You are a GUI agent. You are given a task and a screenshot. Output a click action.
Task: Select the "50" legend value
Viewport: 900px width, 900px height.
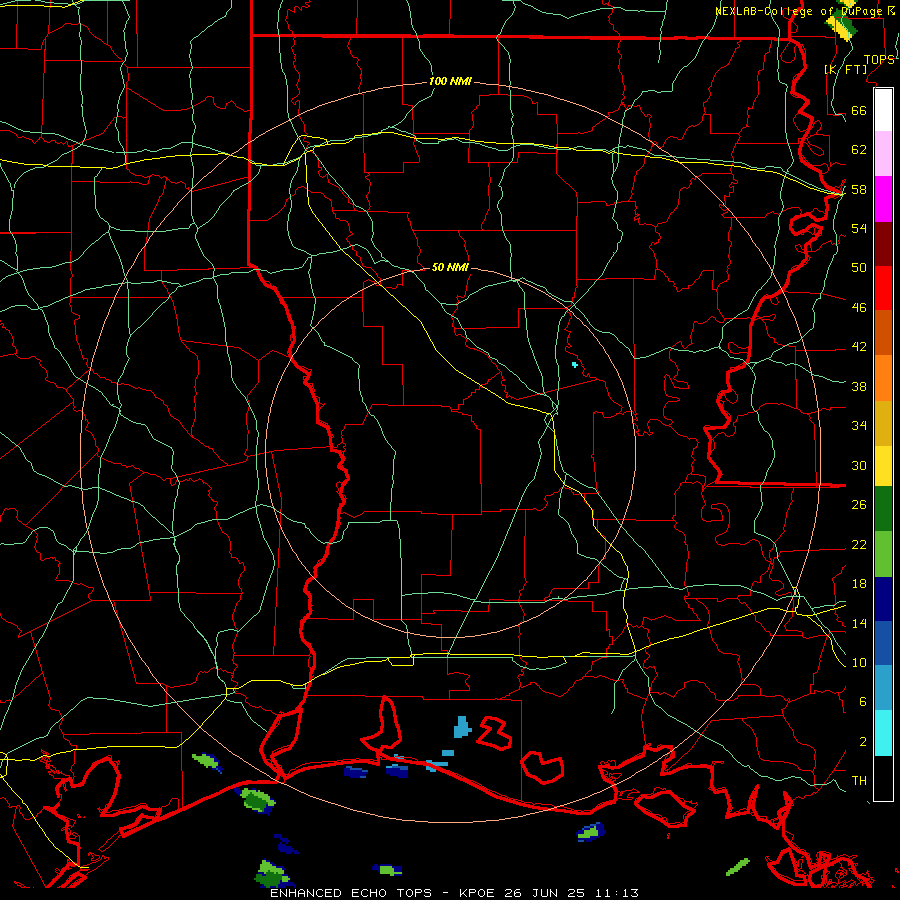(x=859, y=267)
